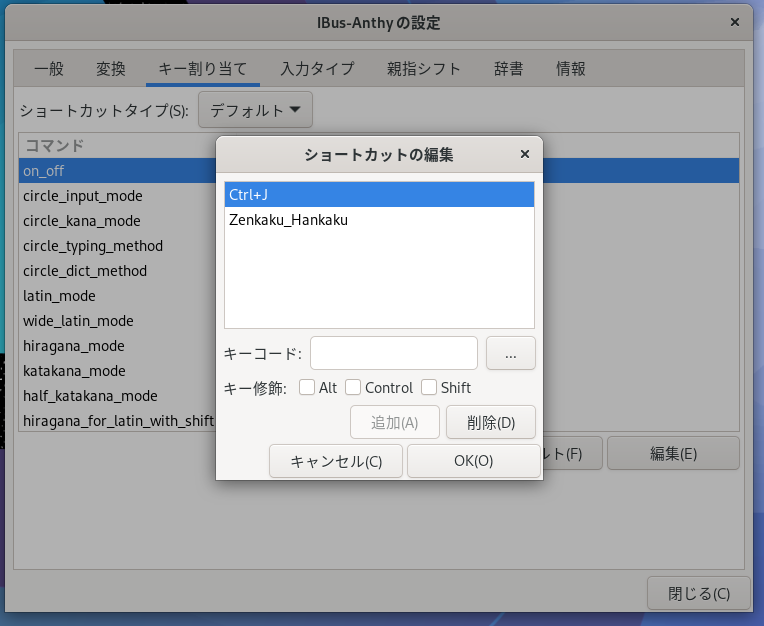Enable the Shift modifier checkbox
This screenshot has height=626, width=764.
click(429, 388)
